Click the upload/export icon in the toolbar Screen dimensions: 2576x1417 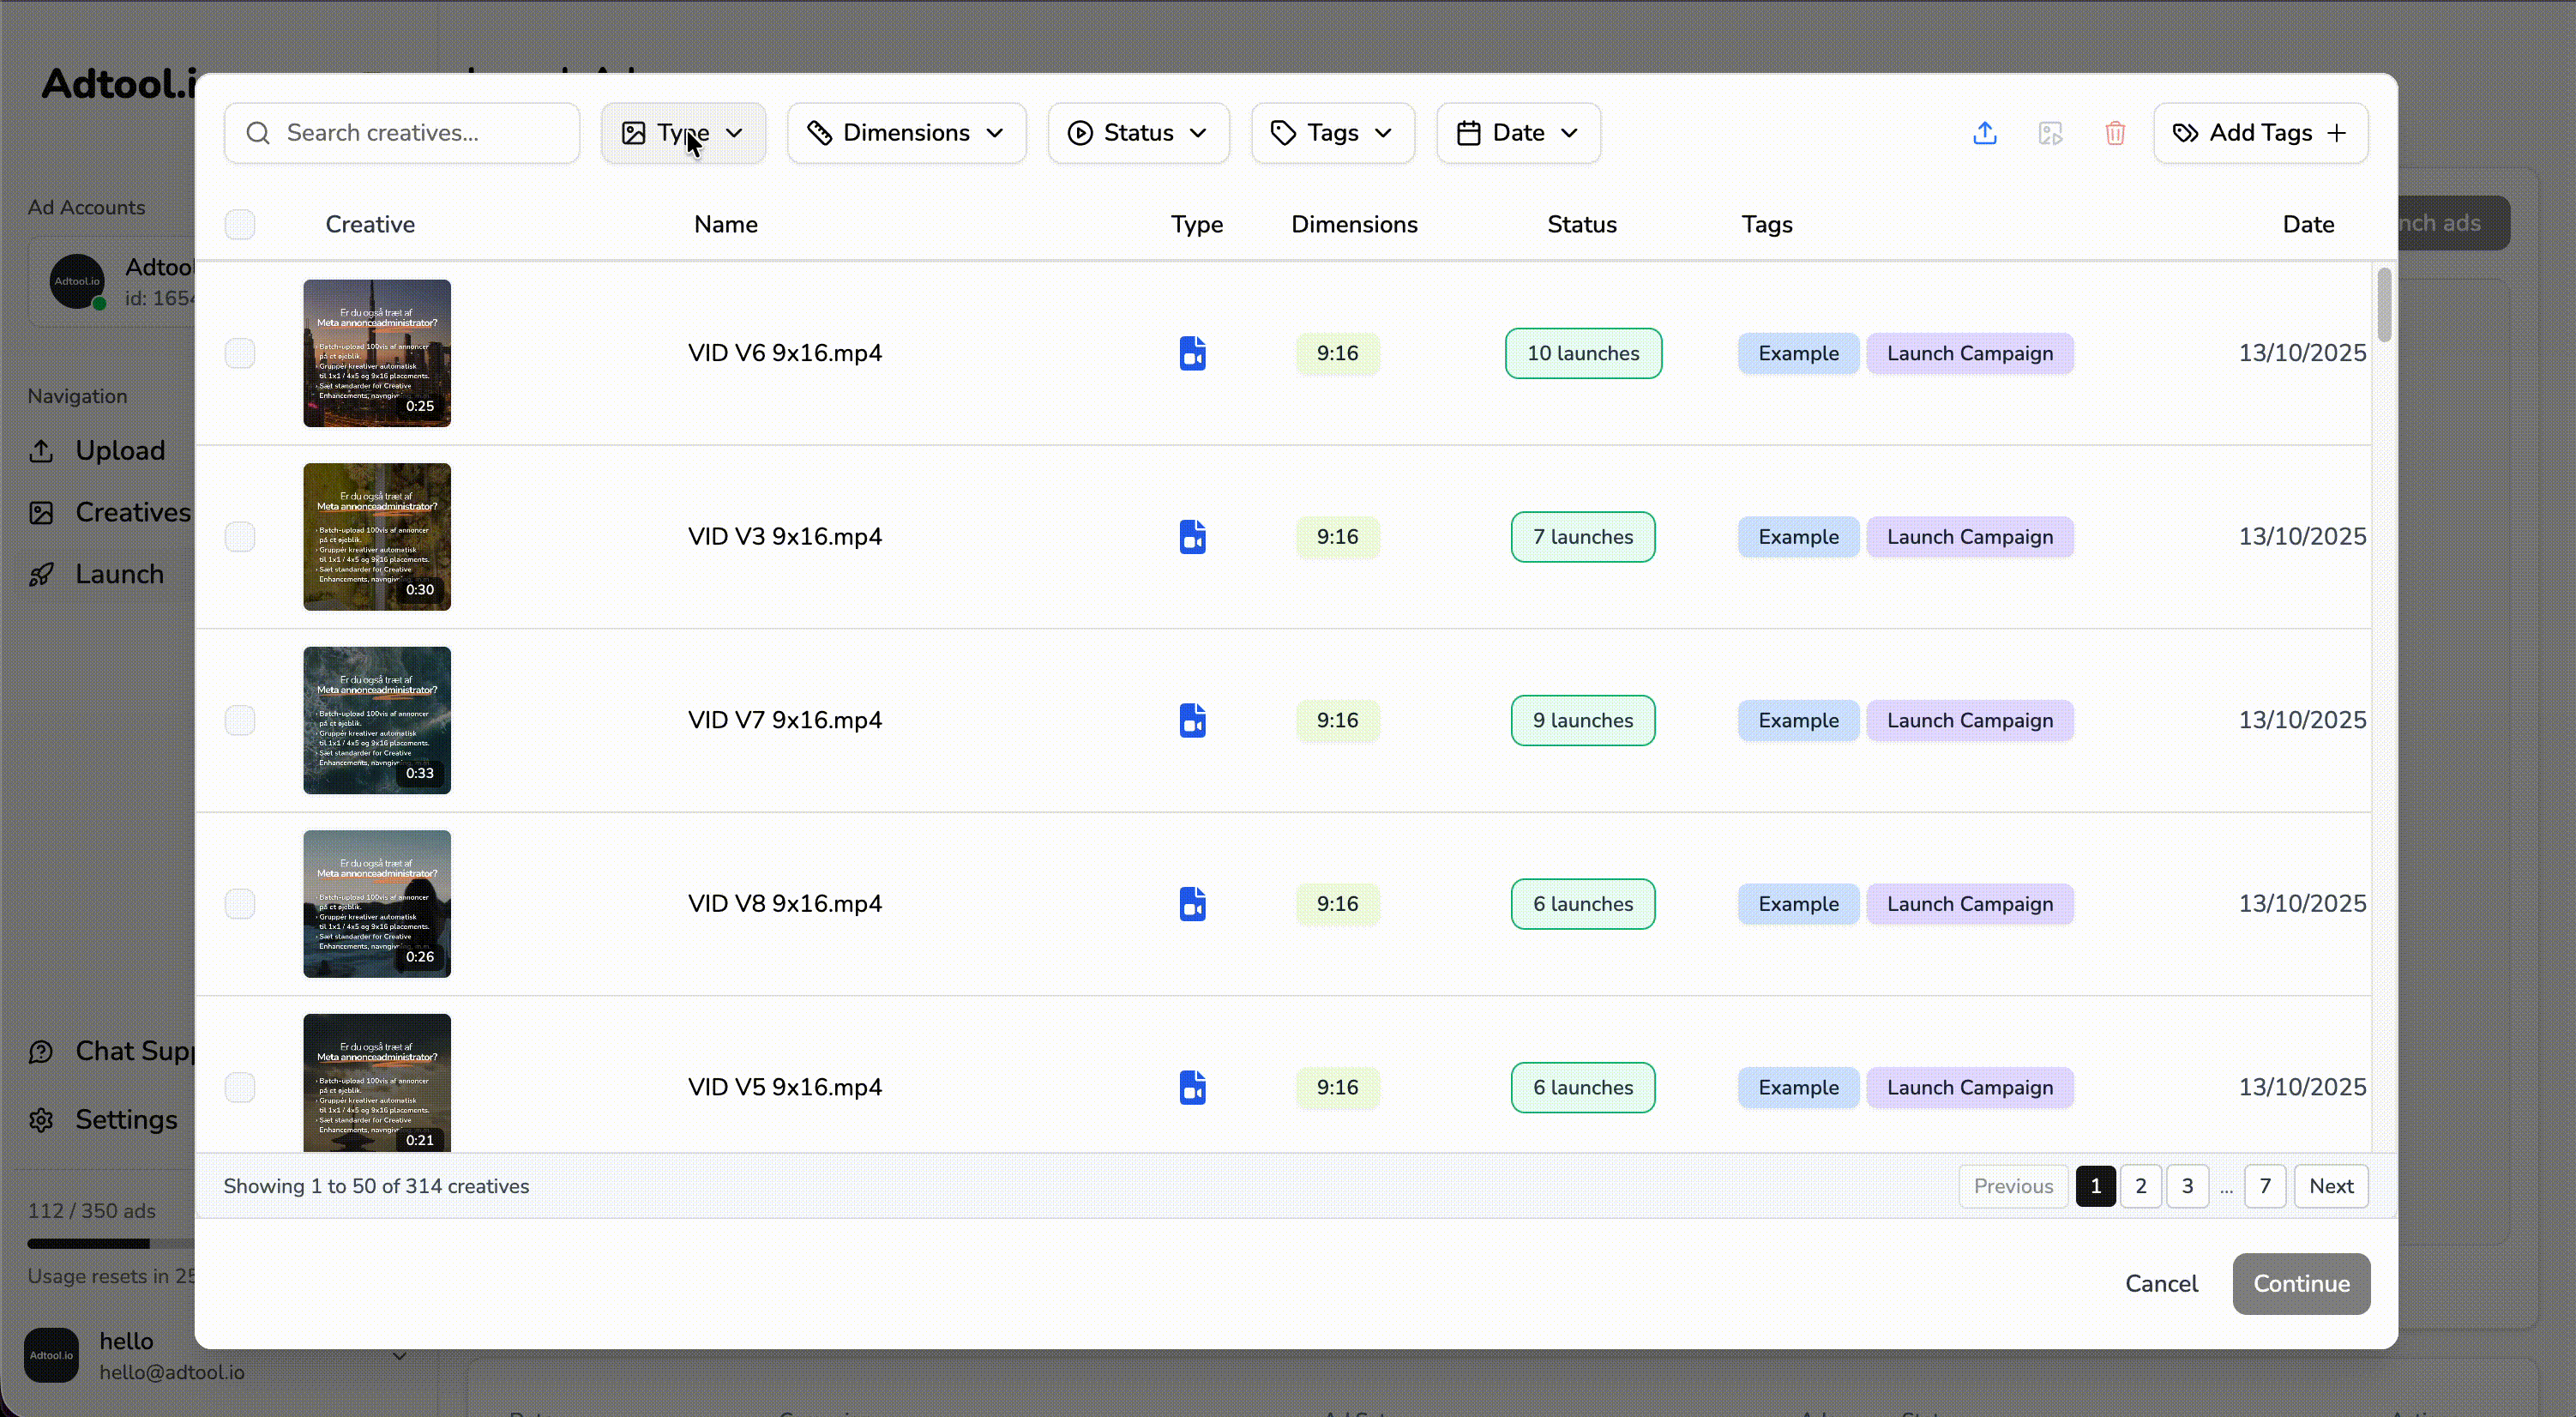coord(1985,132)
